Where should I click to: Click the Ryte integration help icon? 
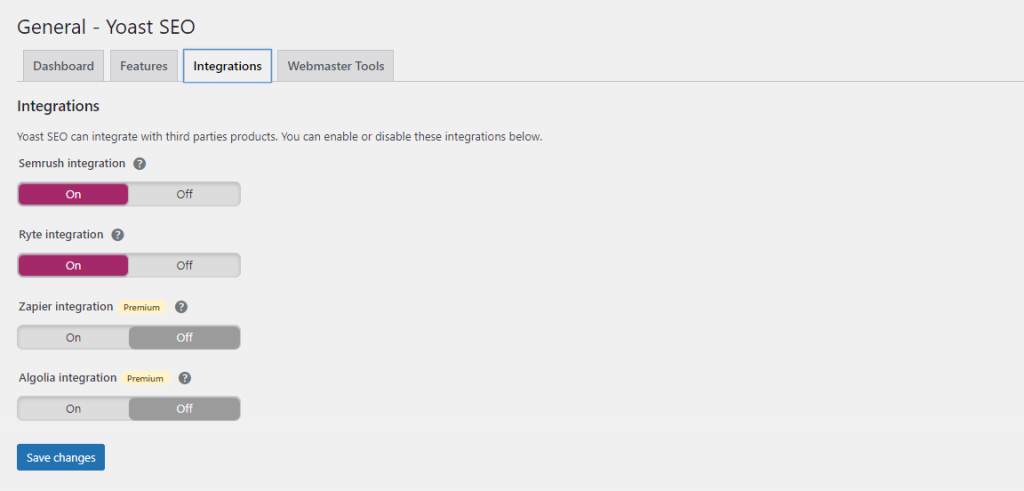coord(118,235)
